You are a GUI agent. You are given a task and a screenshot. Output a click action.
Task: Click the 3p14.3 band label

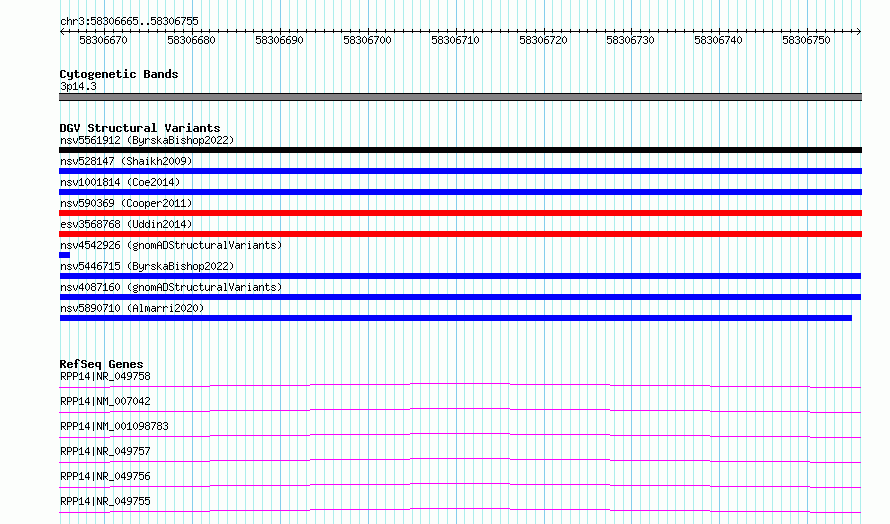point(78,86)
